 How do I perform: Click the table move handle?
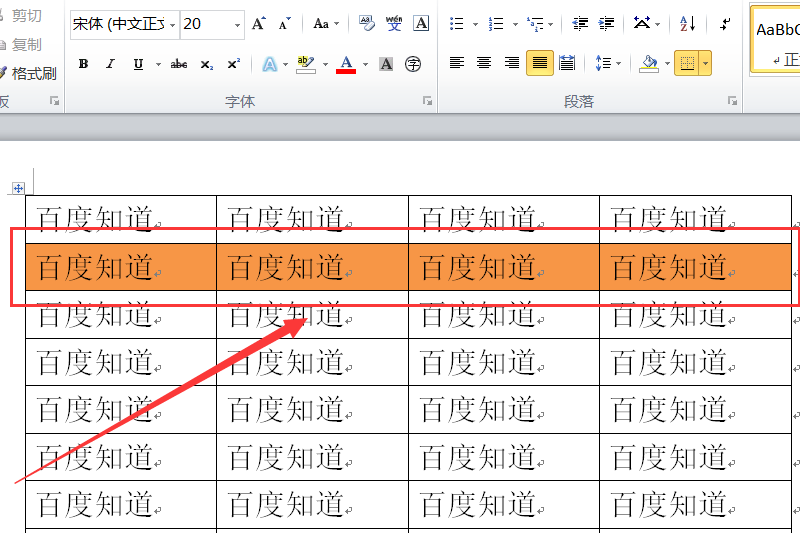click(18, 188)
